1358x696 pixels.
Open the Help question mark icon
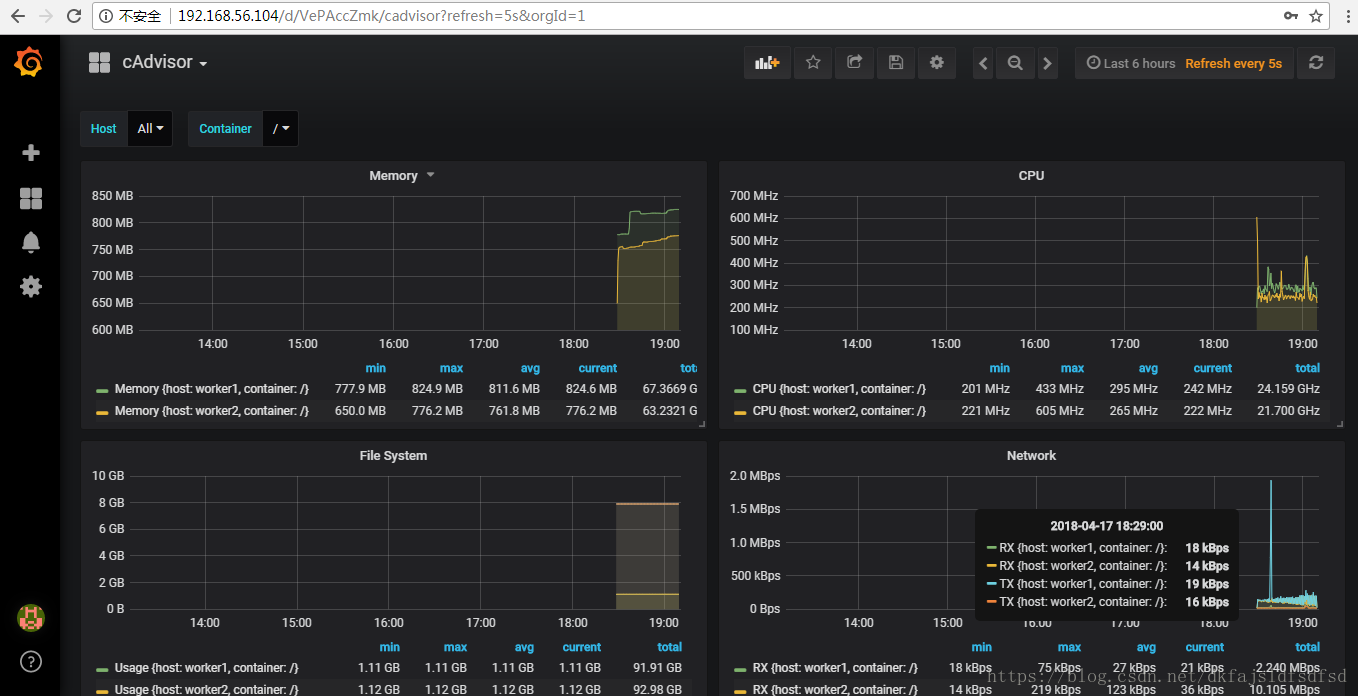(31, 661)
